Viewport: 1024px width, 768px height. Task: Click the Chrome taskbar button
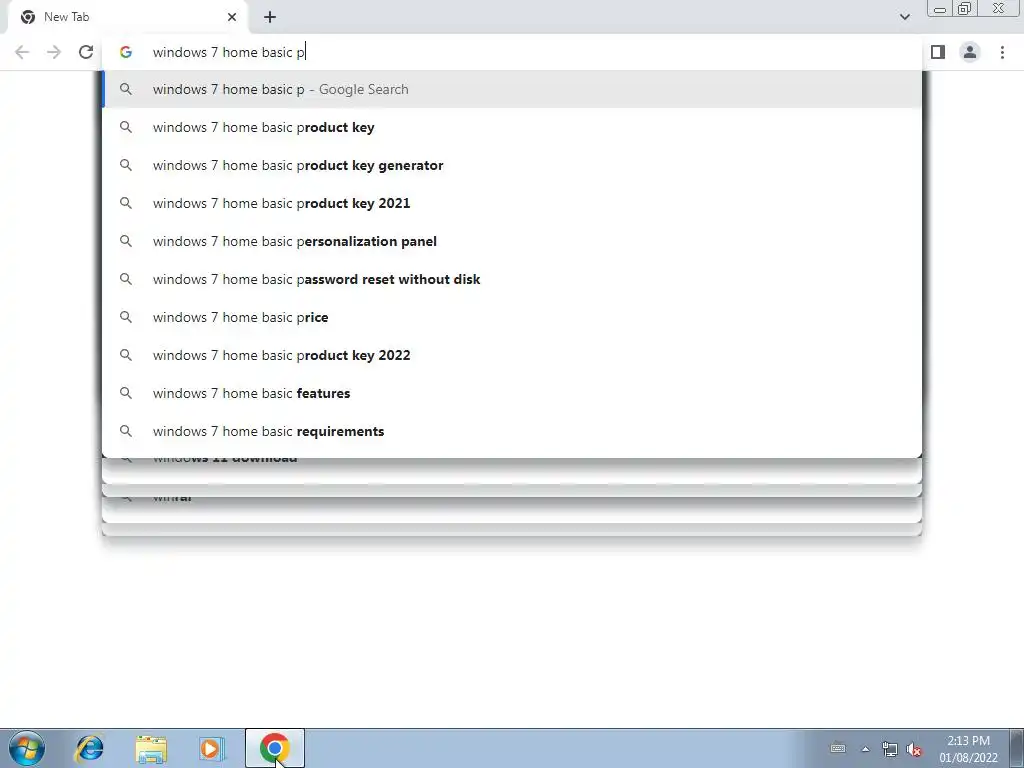pyautogui.click(x=275, y=748)
